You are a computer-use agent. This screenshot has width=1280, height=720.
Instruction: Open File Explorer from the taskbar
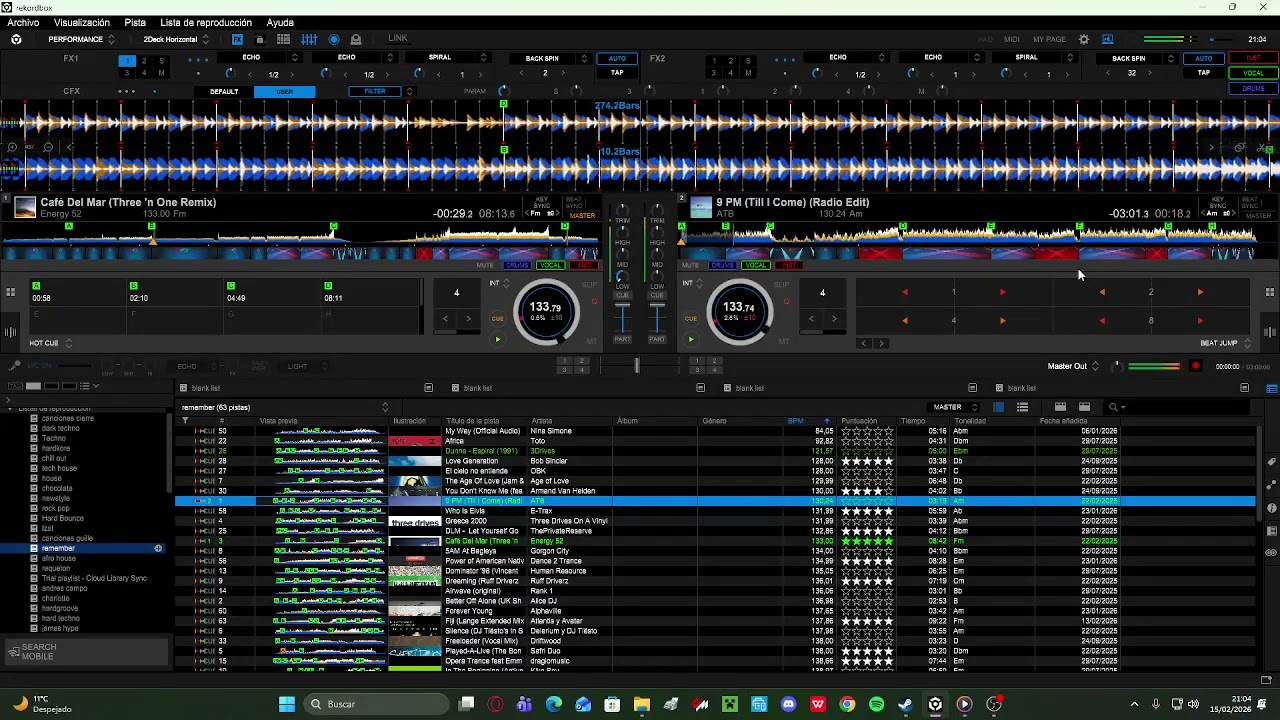point(641,704)
